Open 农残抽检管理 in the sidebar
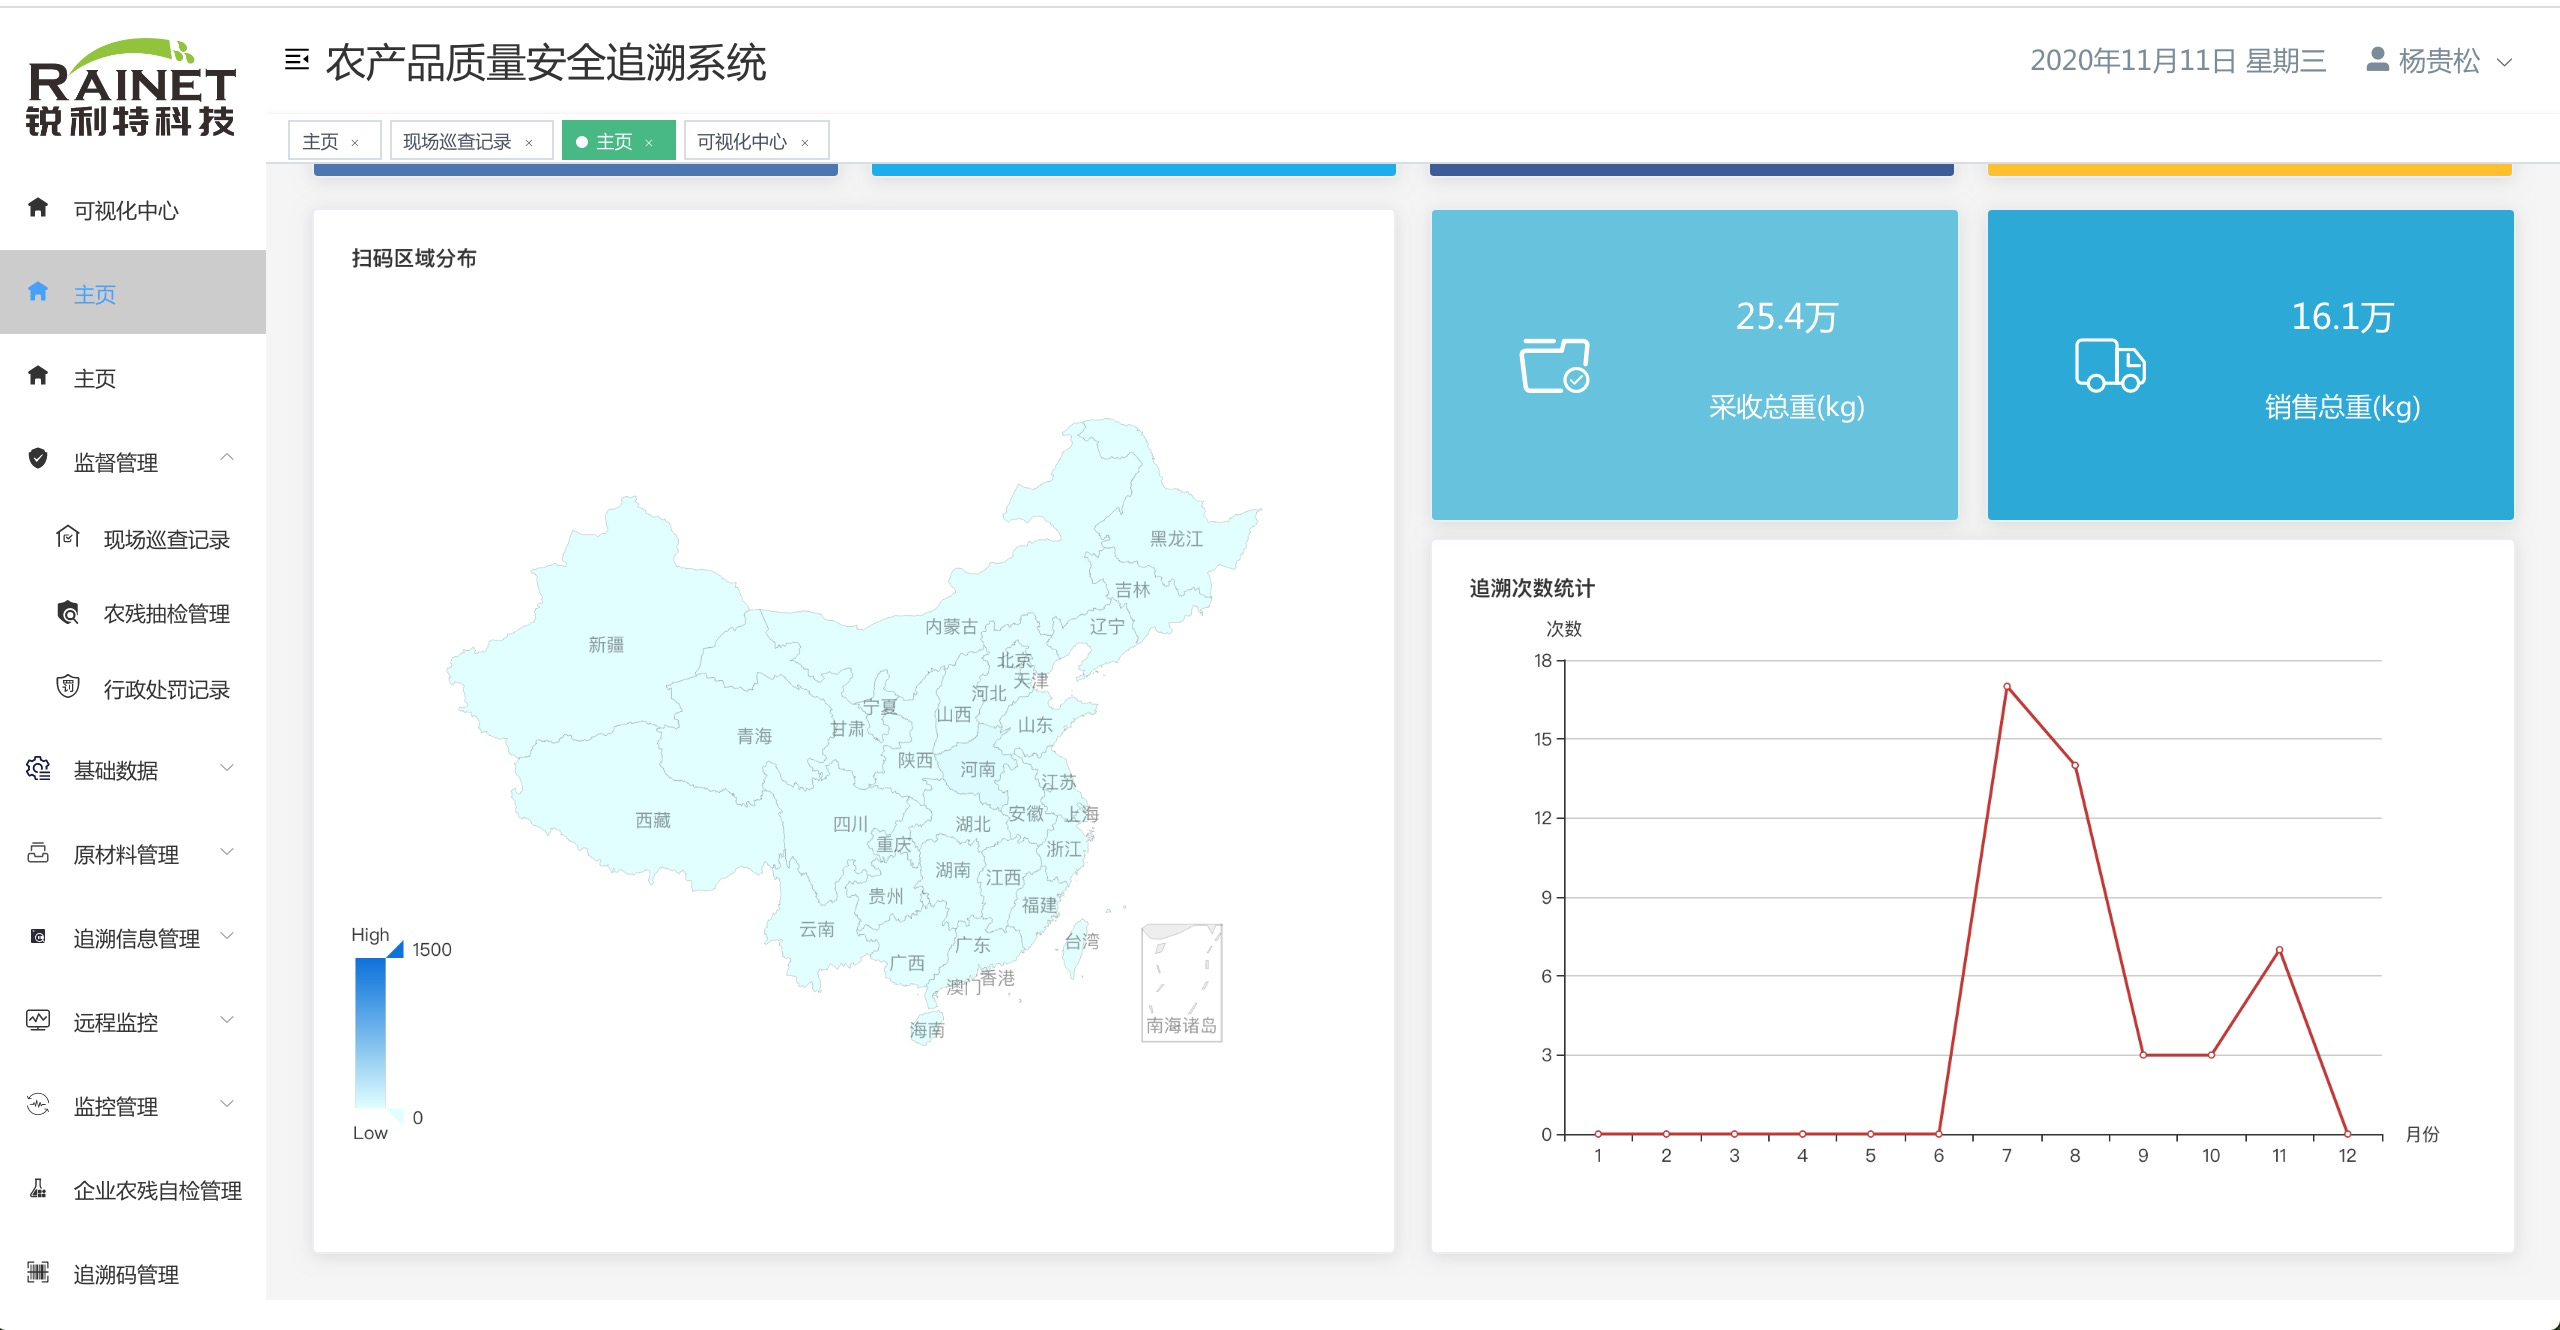Screen dimensions: 2560x1330 click(x=133, y=613)
